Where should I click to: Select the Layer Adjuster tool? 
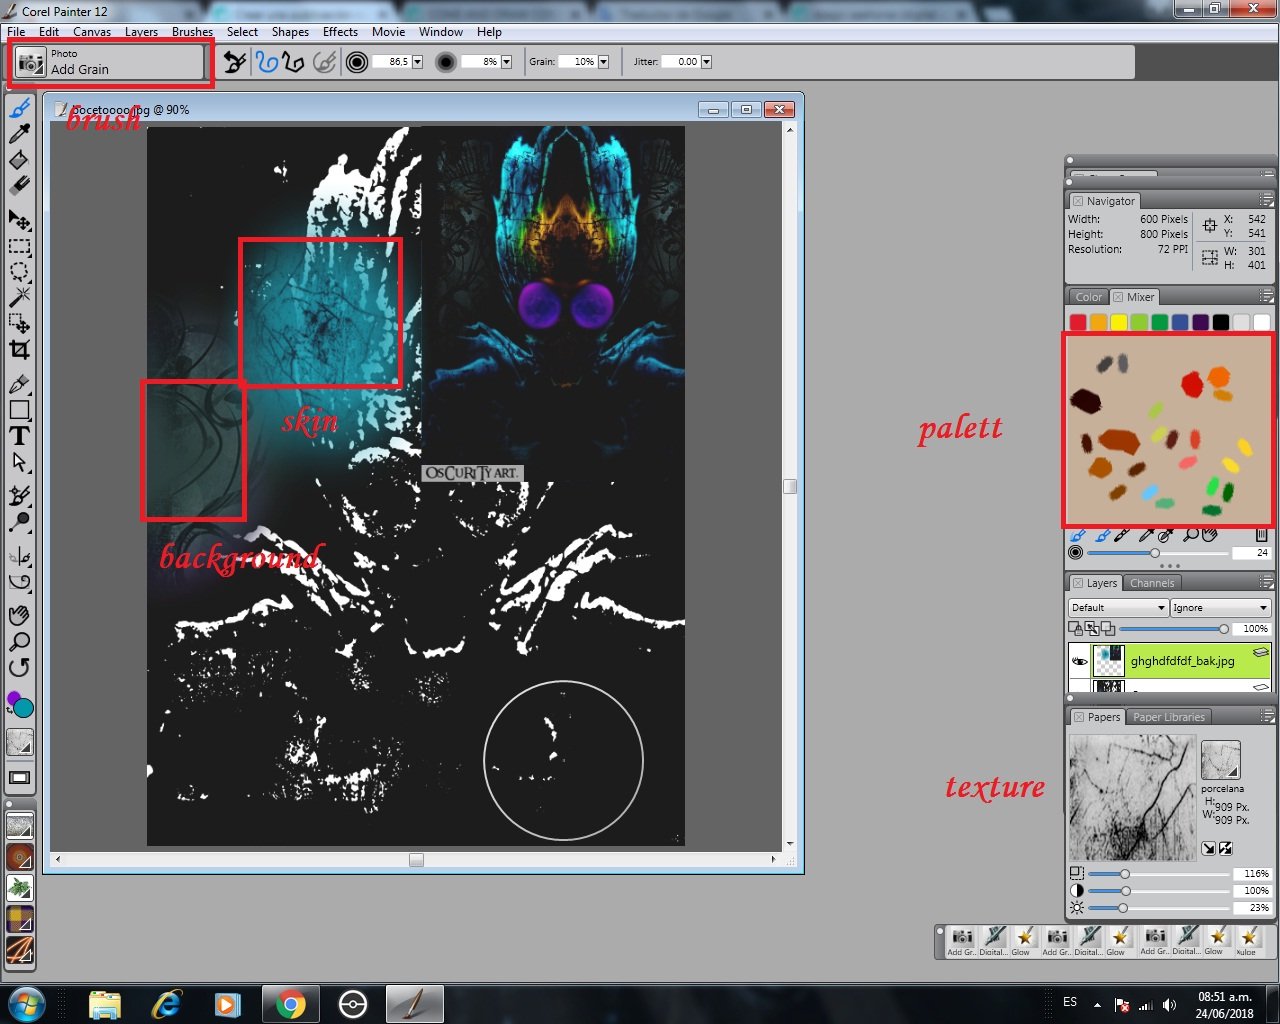(x=19, y=220)
